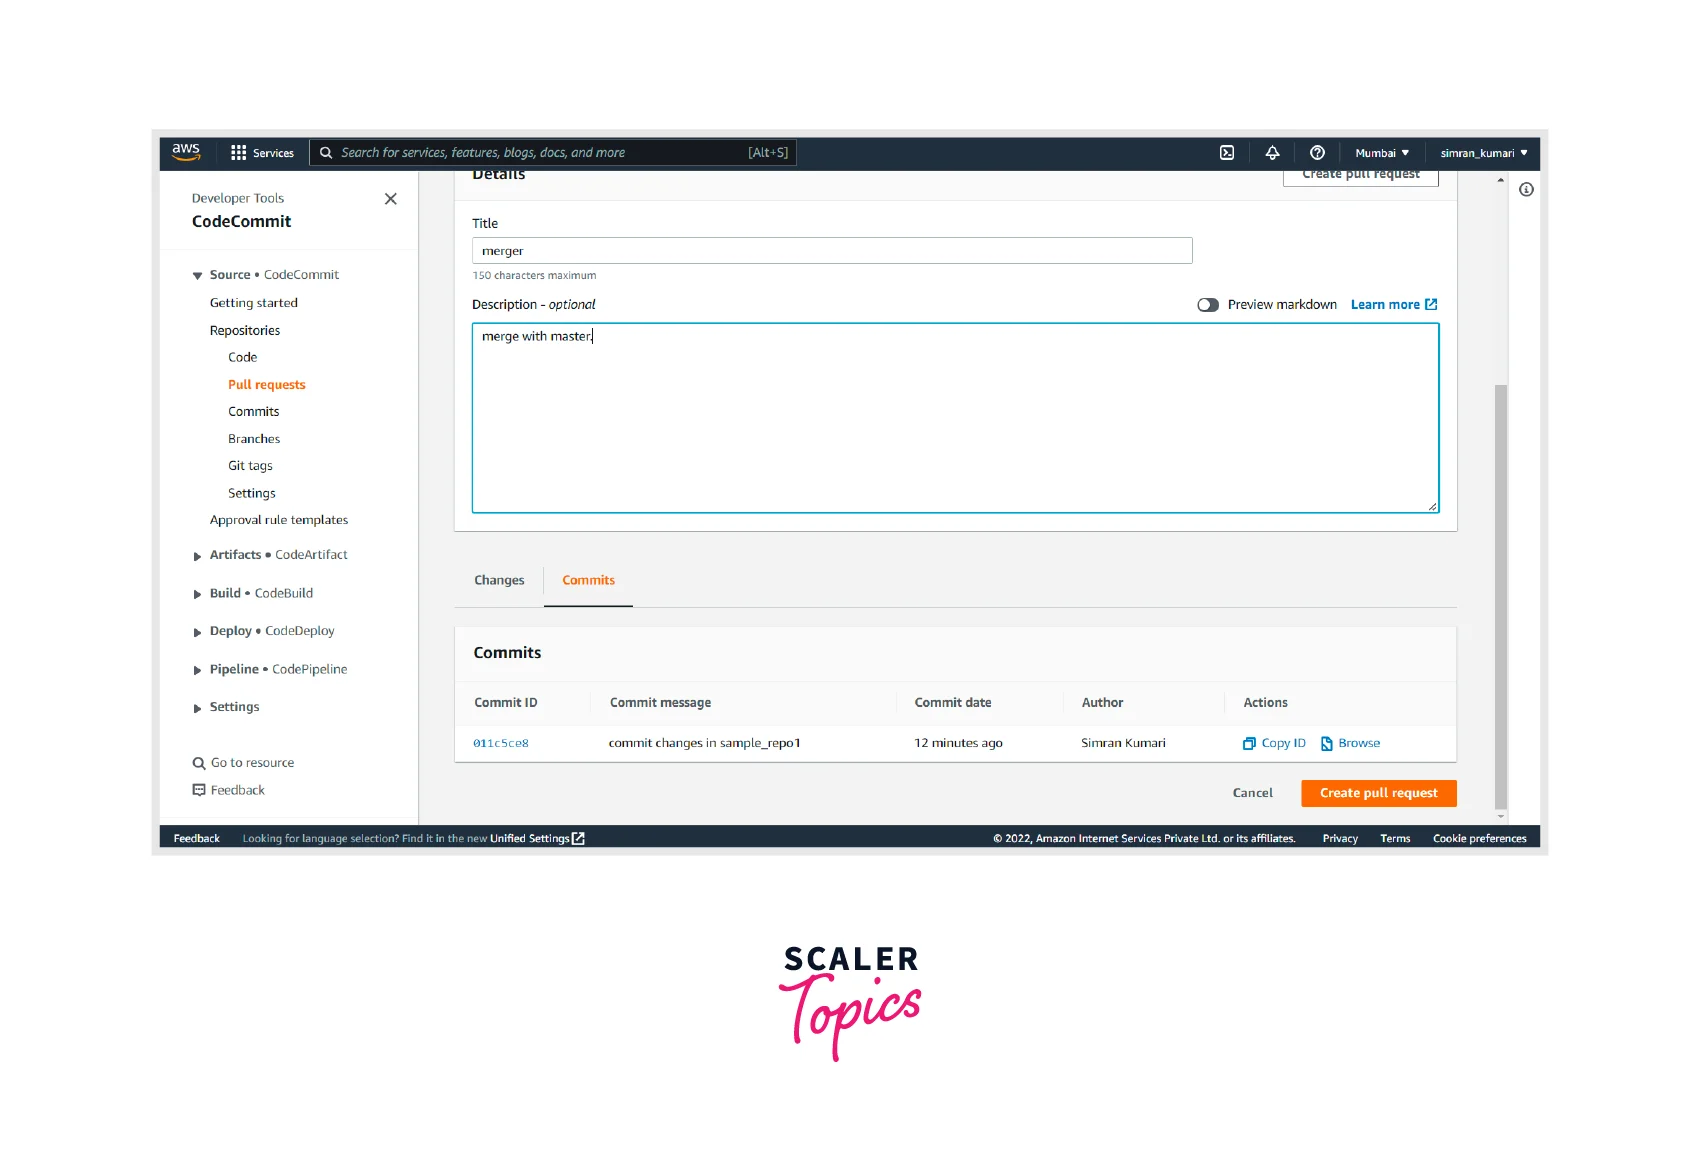Viewport: 1700px width, 1158px height.
Task: Click the orange Create pull request button
Action: (1378, 793)
